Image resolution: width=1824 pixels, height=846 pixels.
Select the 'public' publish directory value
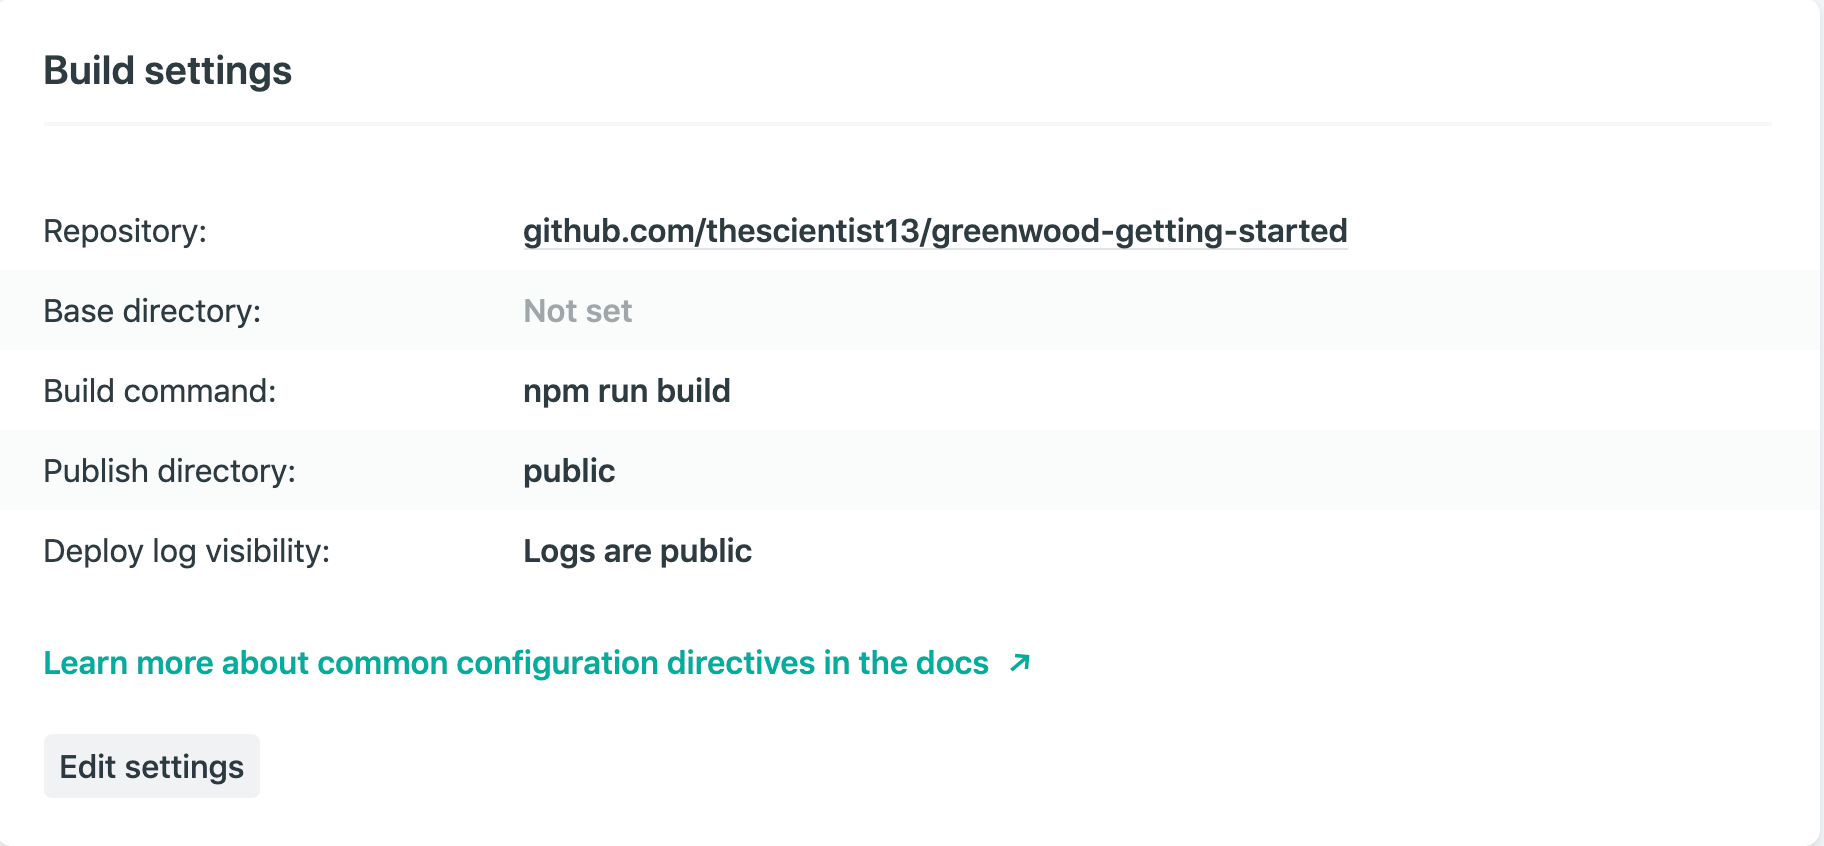coord(569,471)
